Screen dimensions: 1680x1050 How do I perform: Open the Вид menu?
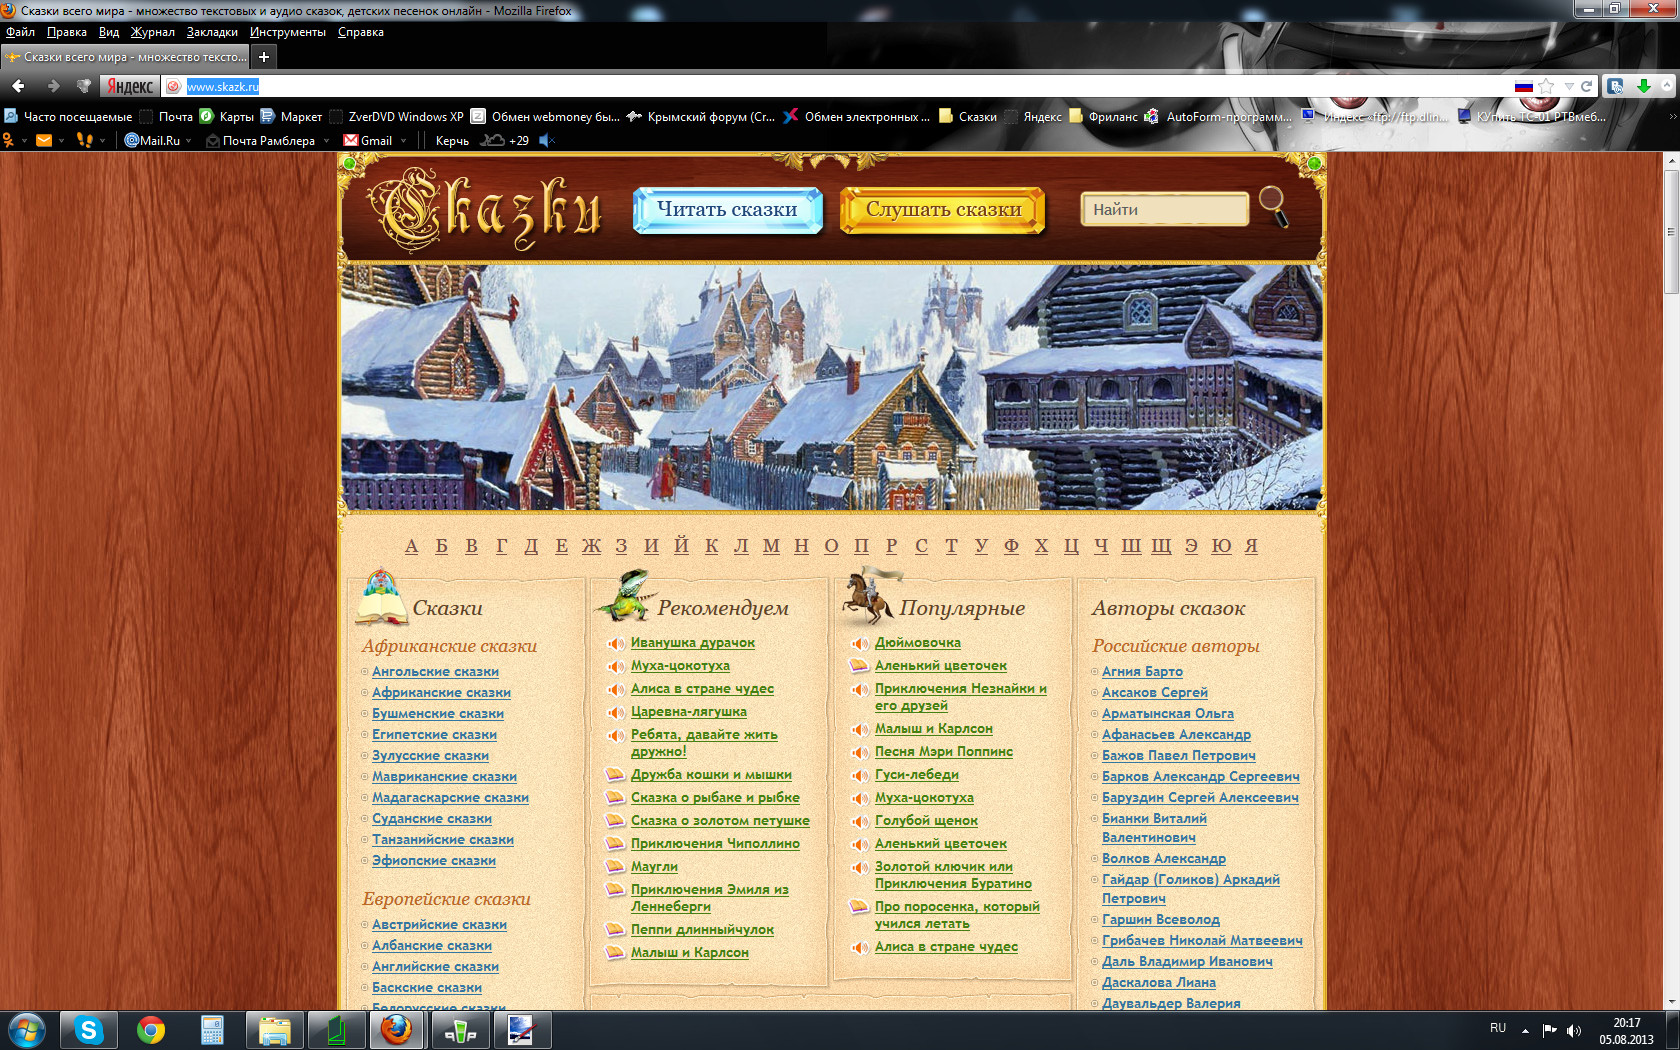point(109,32)
